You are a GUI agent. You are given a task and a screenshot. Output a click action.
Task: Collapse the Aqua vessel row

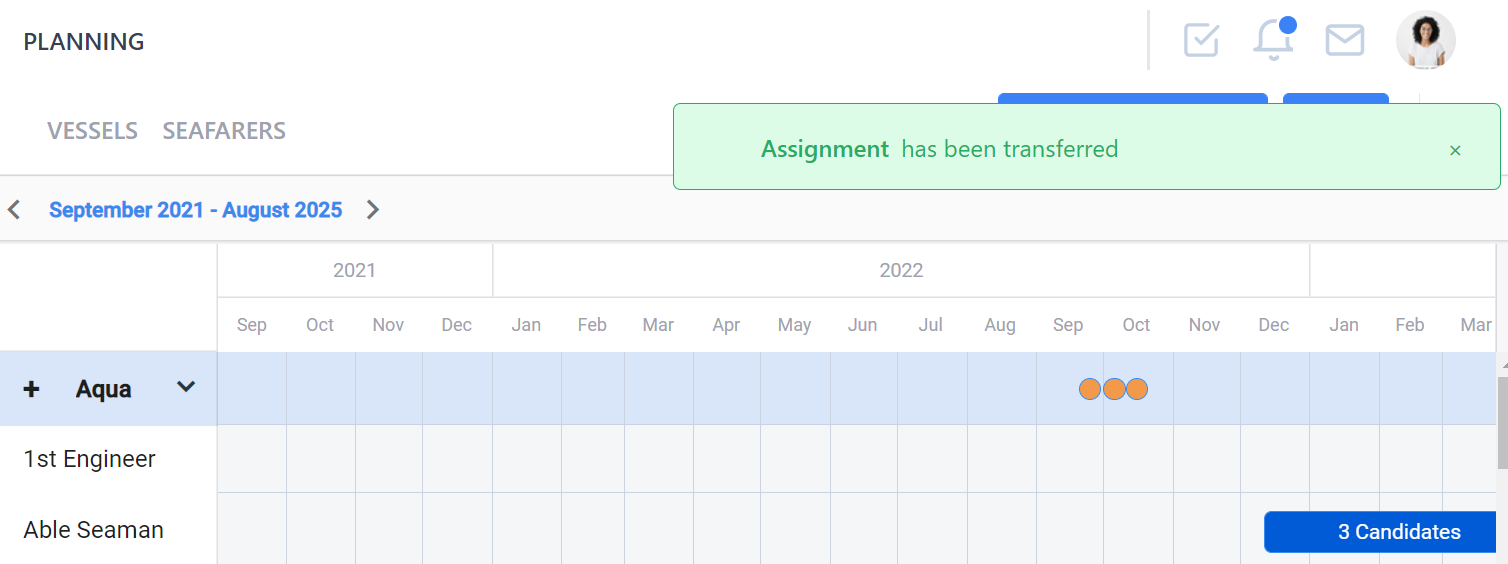pos(186,387)
